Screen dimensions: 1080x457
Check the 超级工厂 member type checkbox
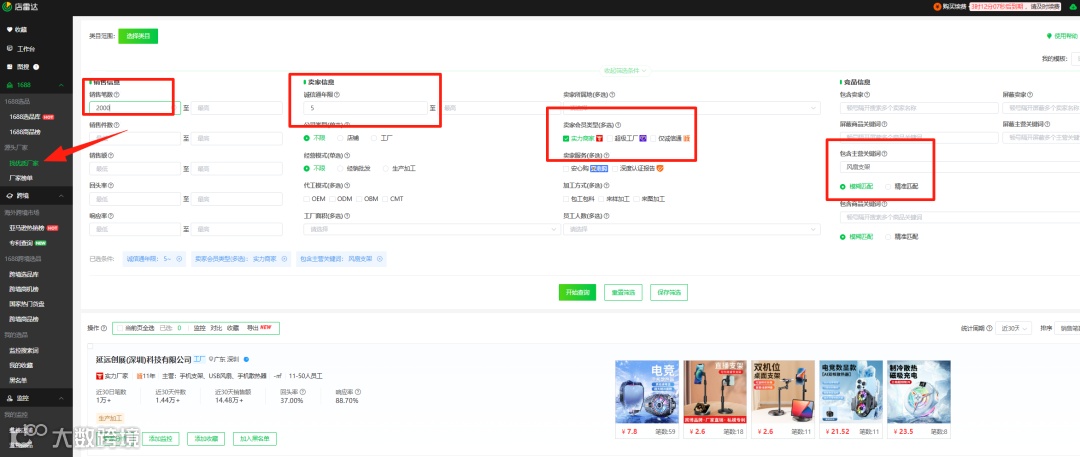[x=610, y=139]
